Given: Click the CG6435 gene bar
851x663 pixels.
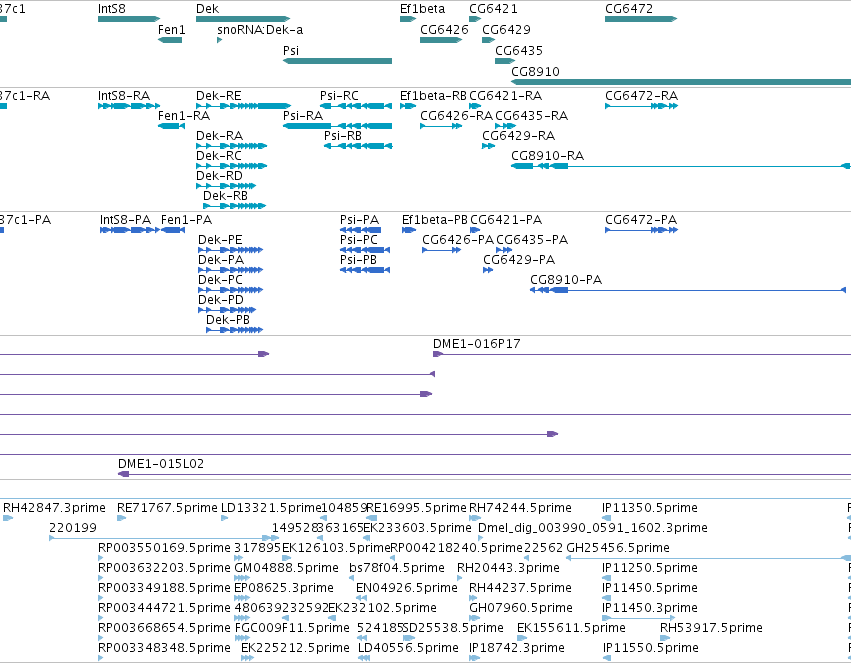Looking at the screenshot, I should 505,61.
